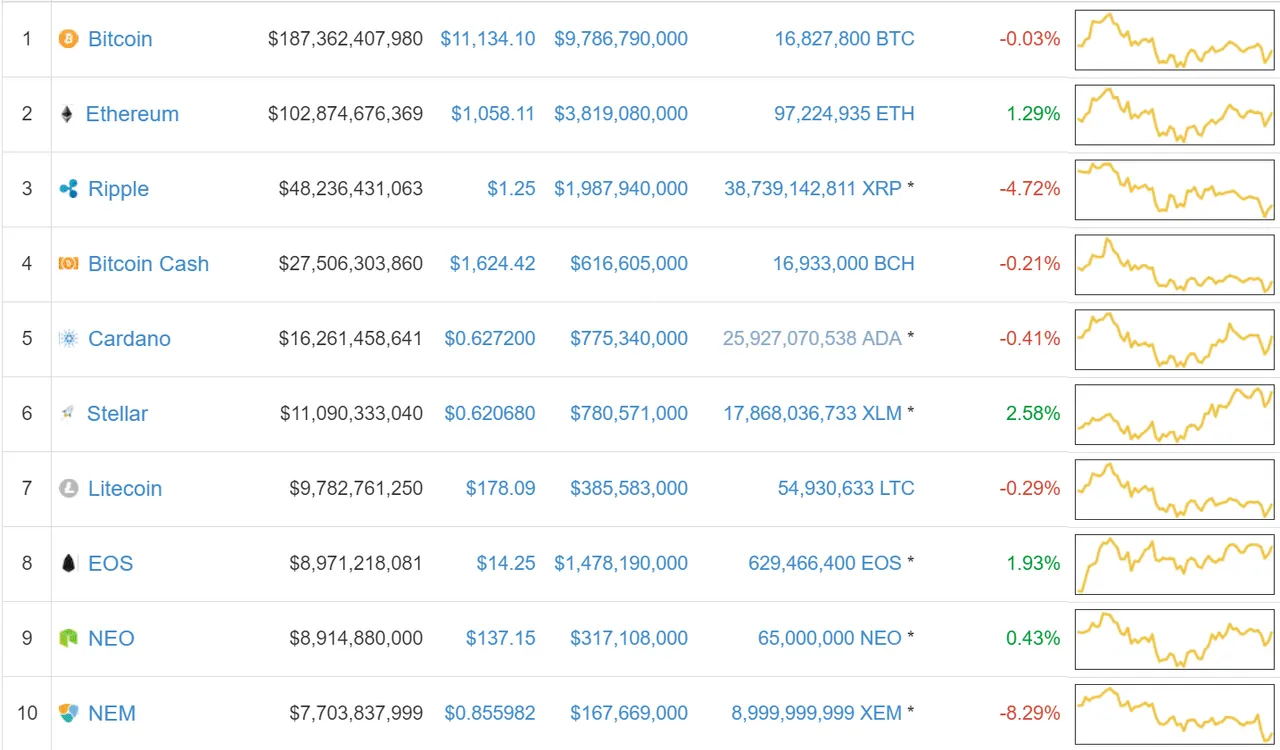Click Ethereum volume $3,819,080,000

point(621,114)
